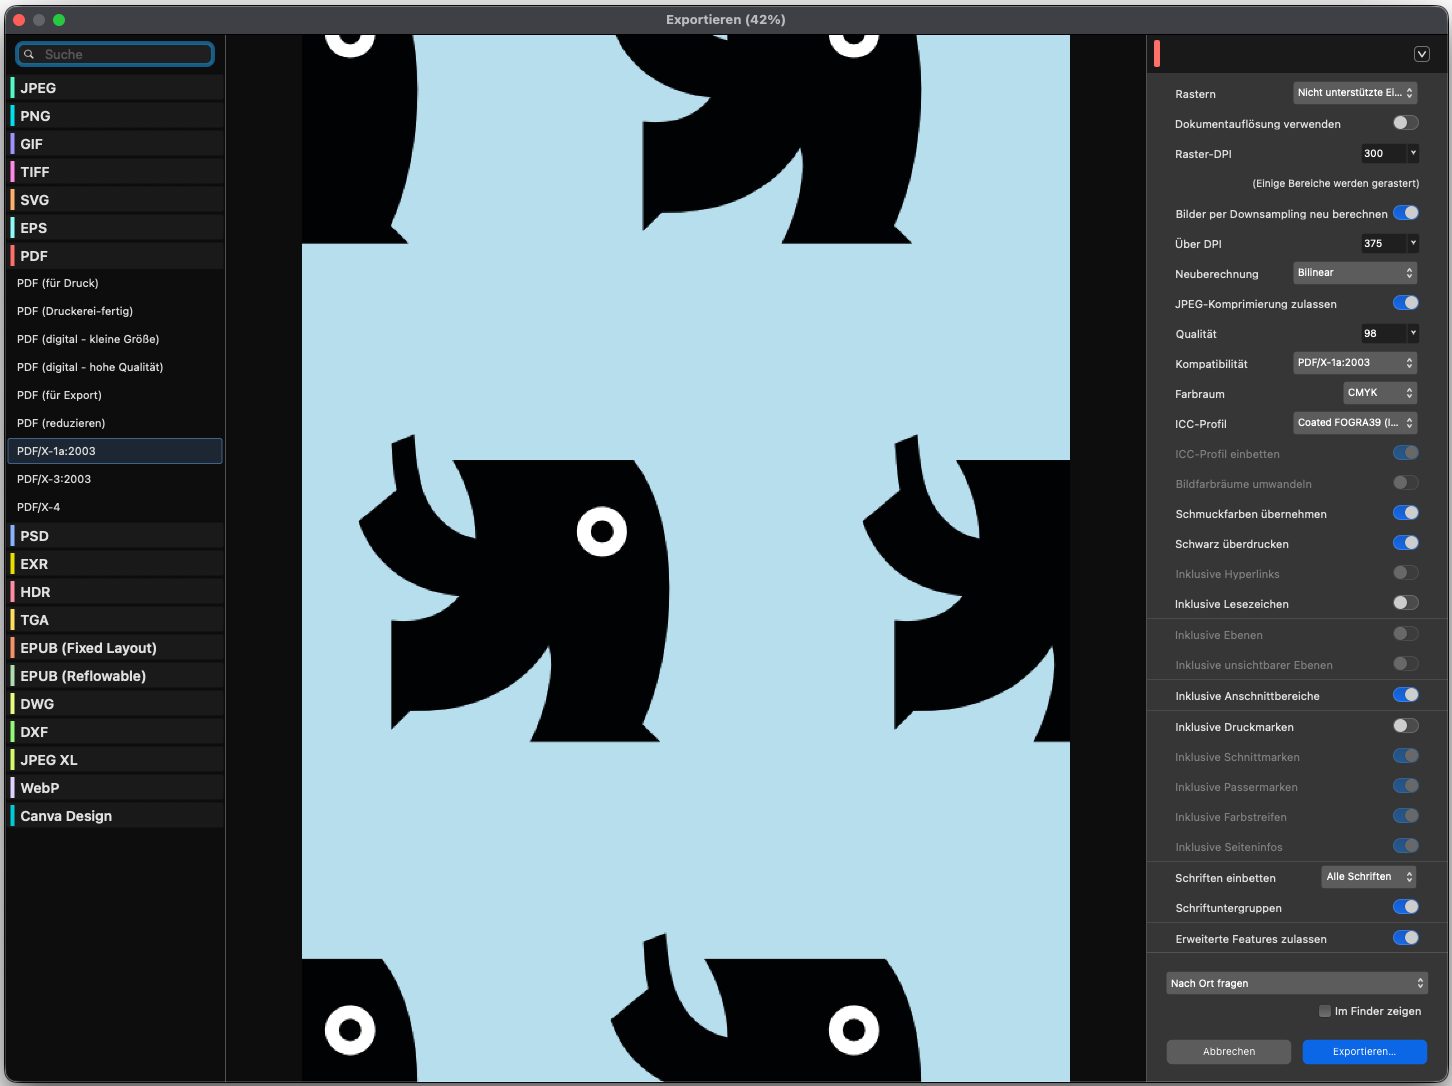Select the PSD export format
Viewport: 1452px width, 1086px height.
pos(116,536)
